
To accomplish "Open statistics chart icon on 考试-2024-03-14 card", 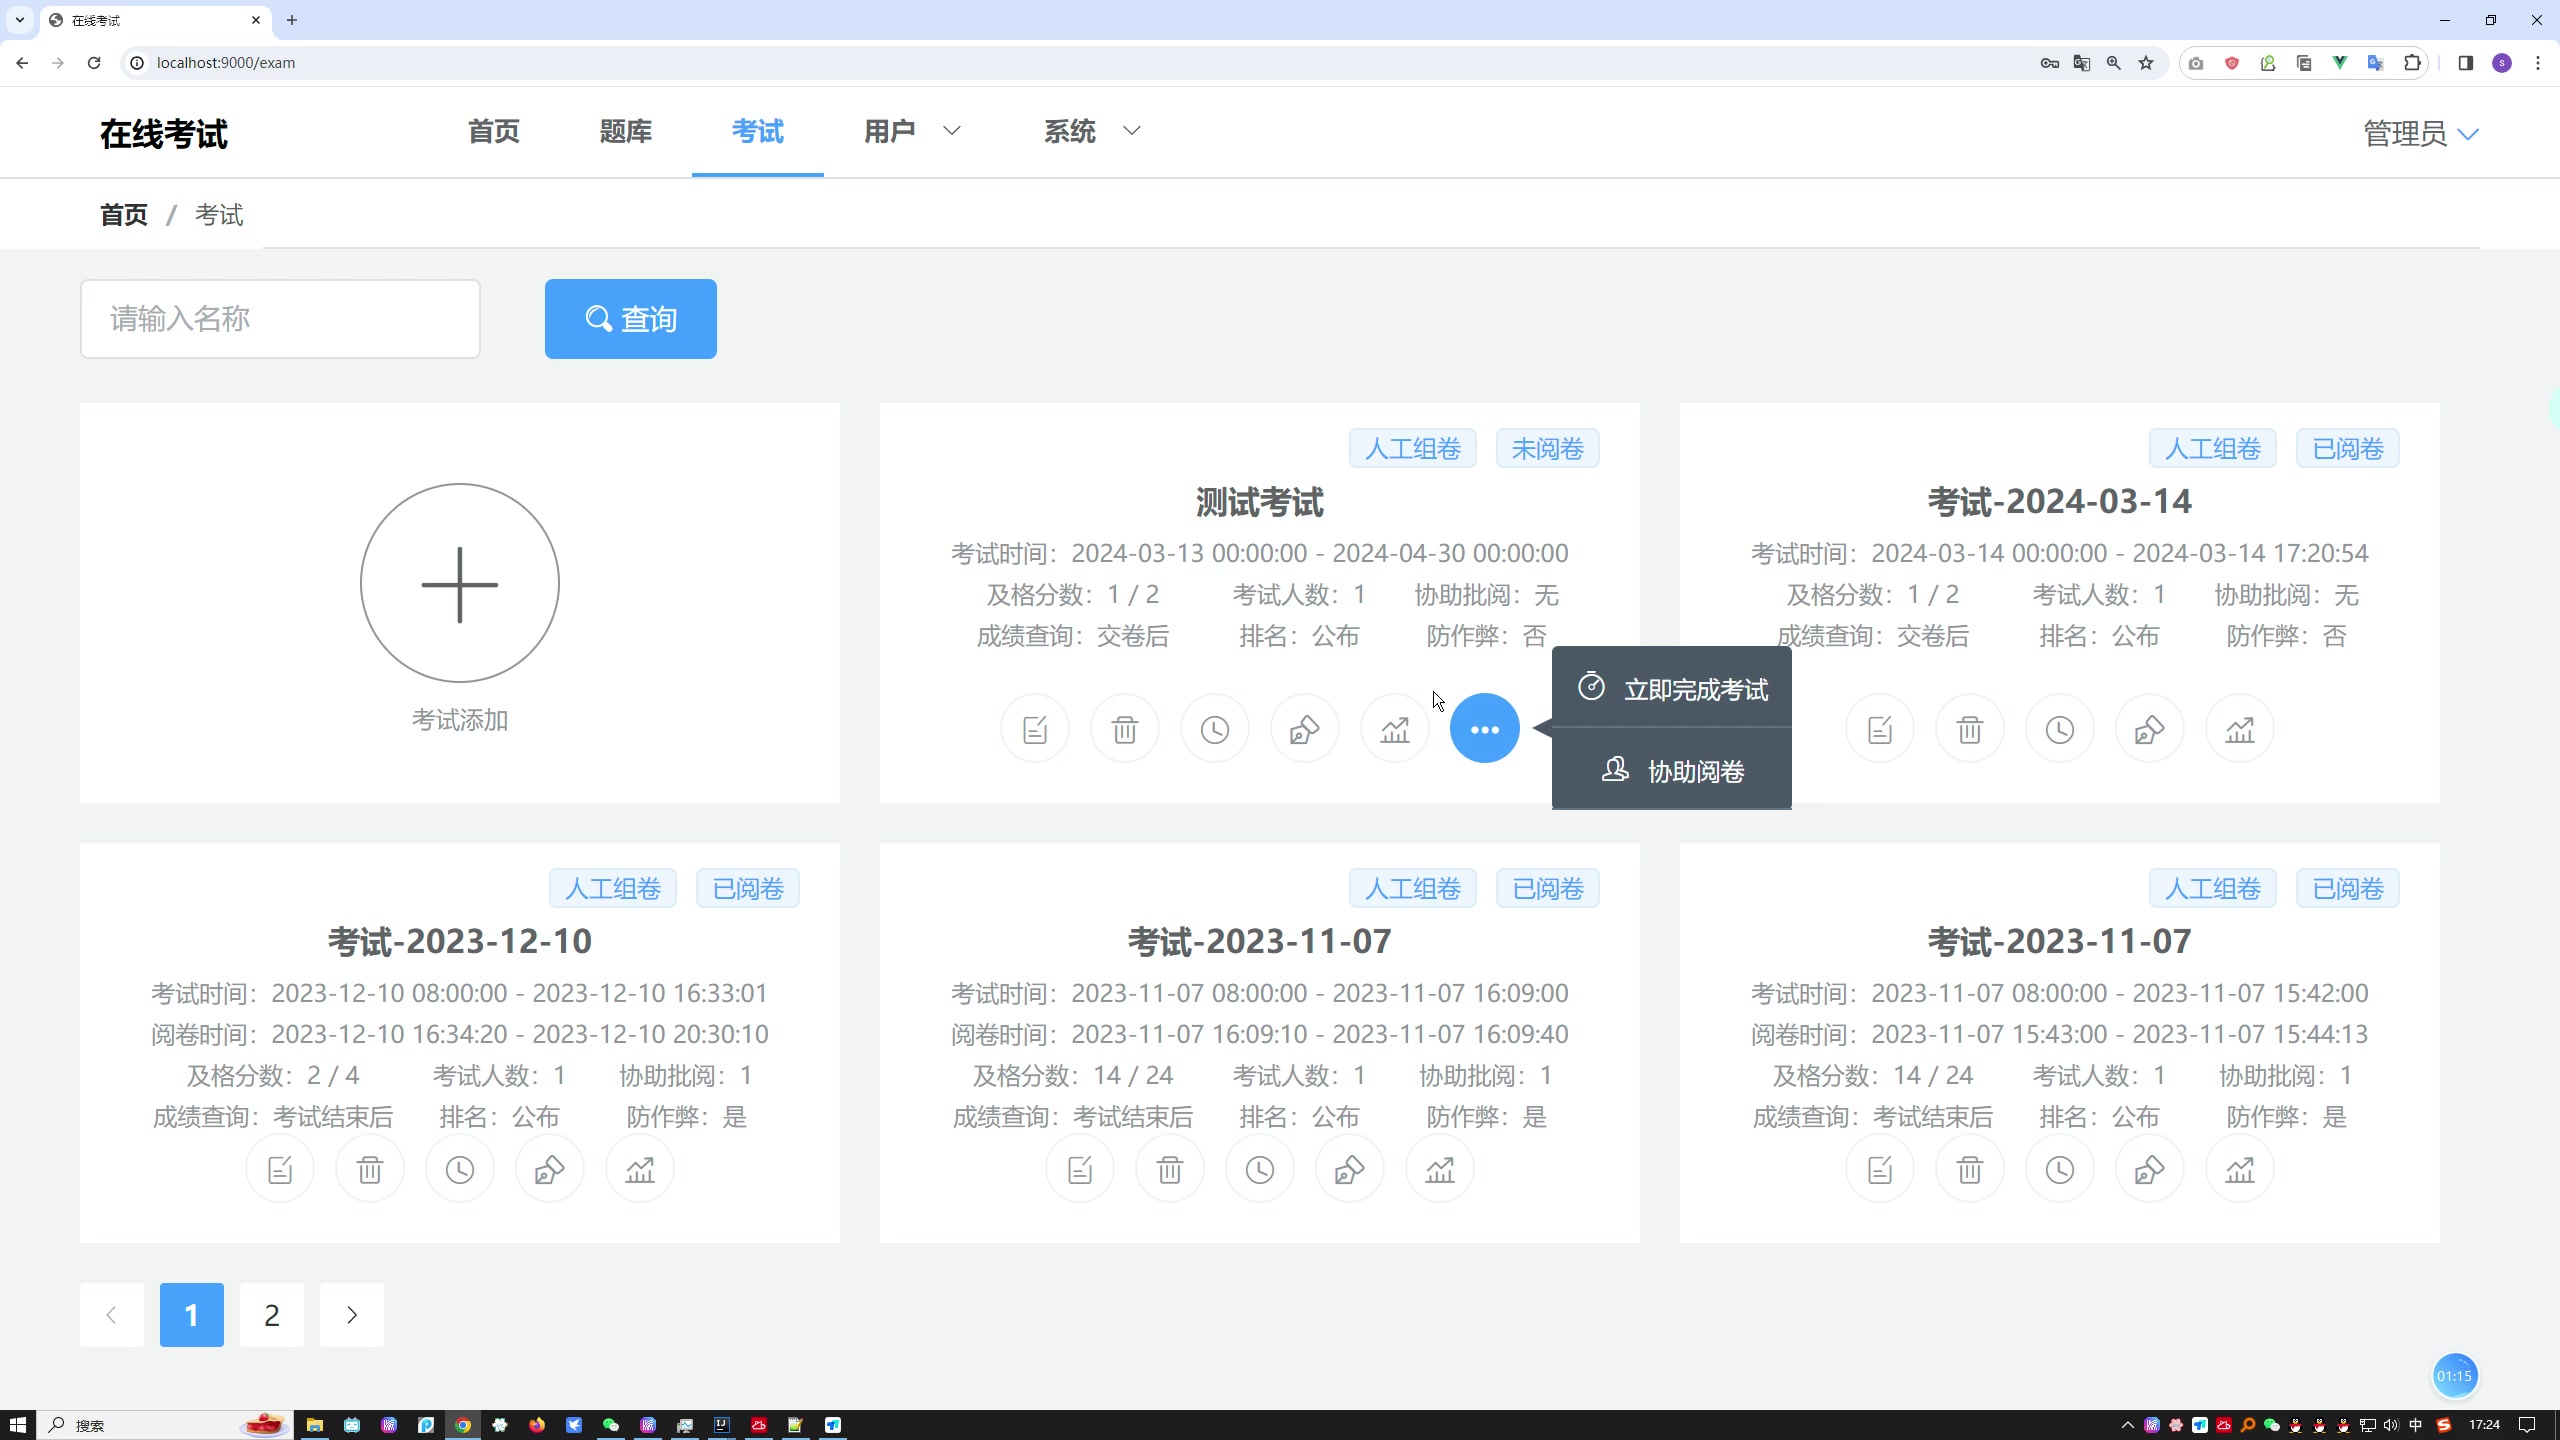I will (2240, 729).
